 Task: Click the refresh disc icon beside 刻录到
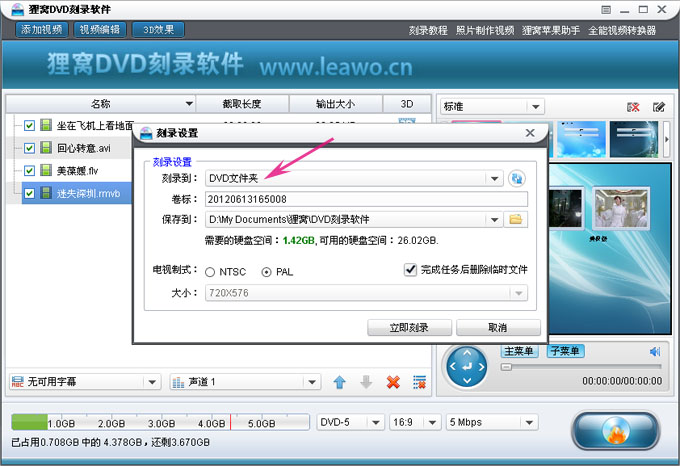[x=517, y=178]
